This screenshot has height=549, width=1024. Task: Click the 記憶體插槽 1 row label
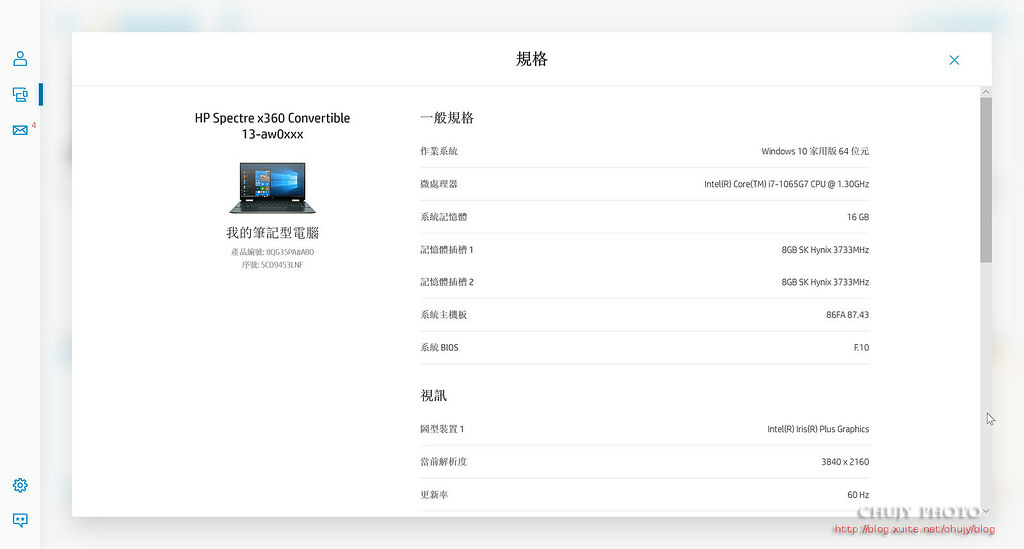pos(447,249)
